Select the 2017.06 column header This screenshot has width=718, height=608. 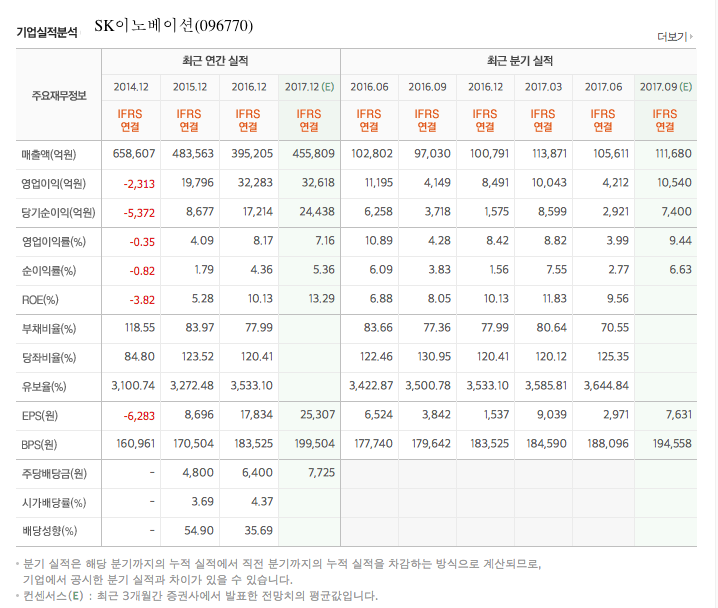tap(603, 87)
